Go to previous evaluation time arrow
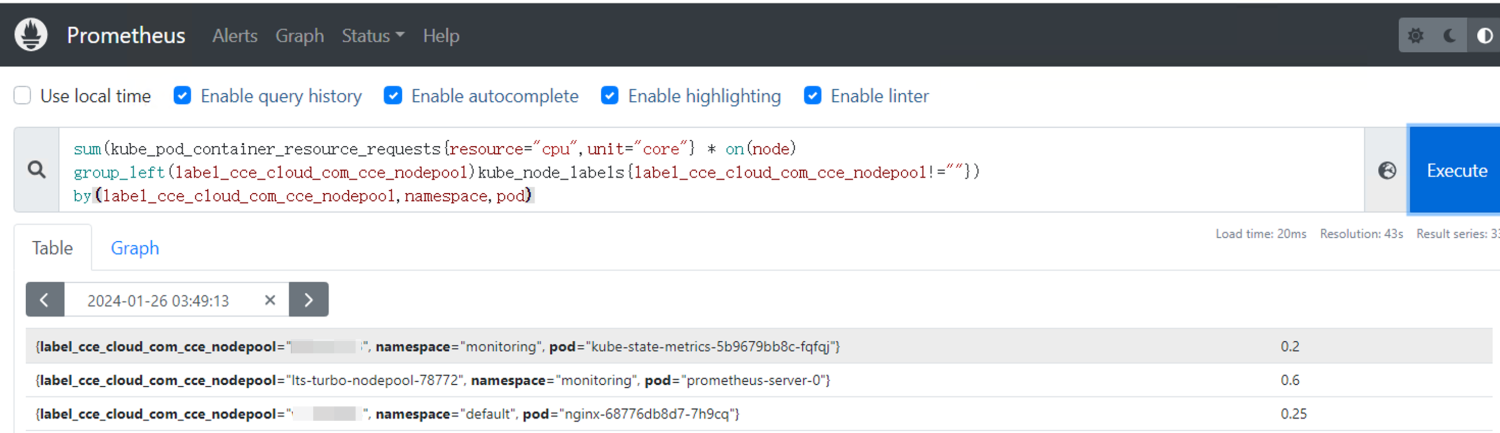 (x=45, y=300)
